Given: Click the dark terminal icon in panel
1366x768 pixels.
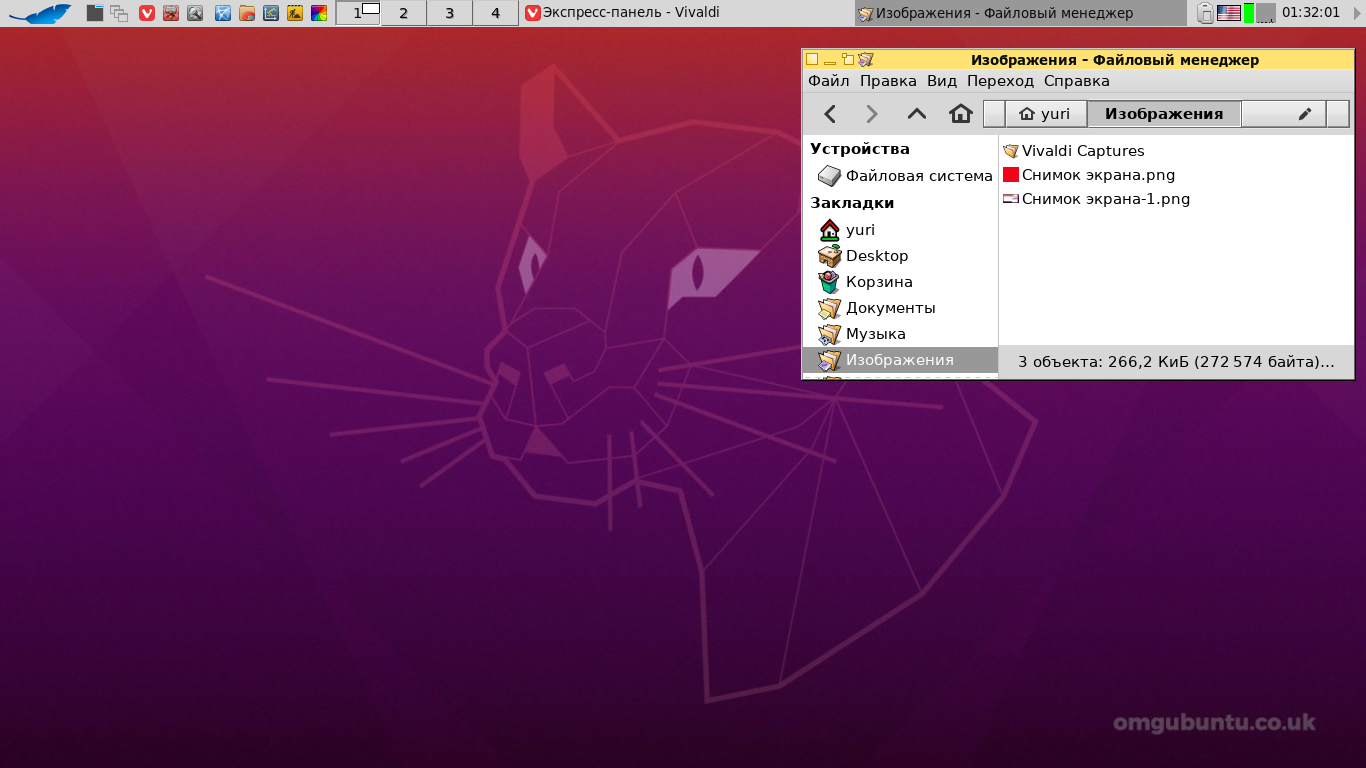Looking at the screenshot, I should (95, 13).
